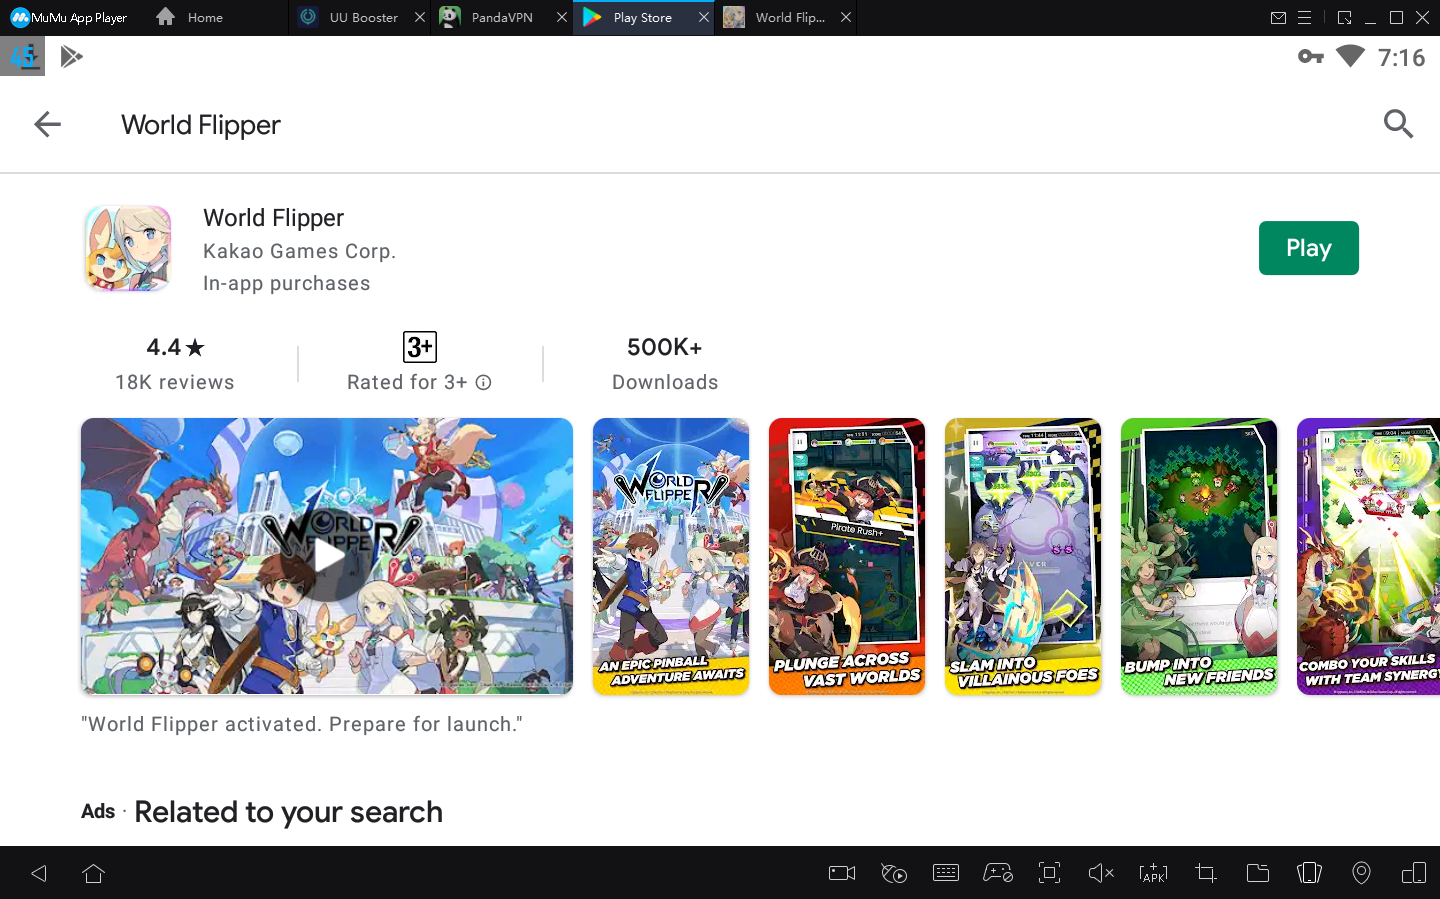Open the 18K reviews label

pyautogui.click(x=175, y=382)
